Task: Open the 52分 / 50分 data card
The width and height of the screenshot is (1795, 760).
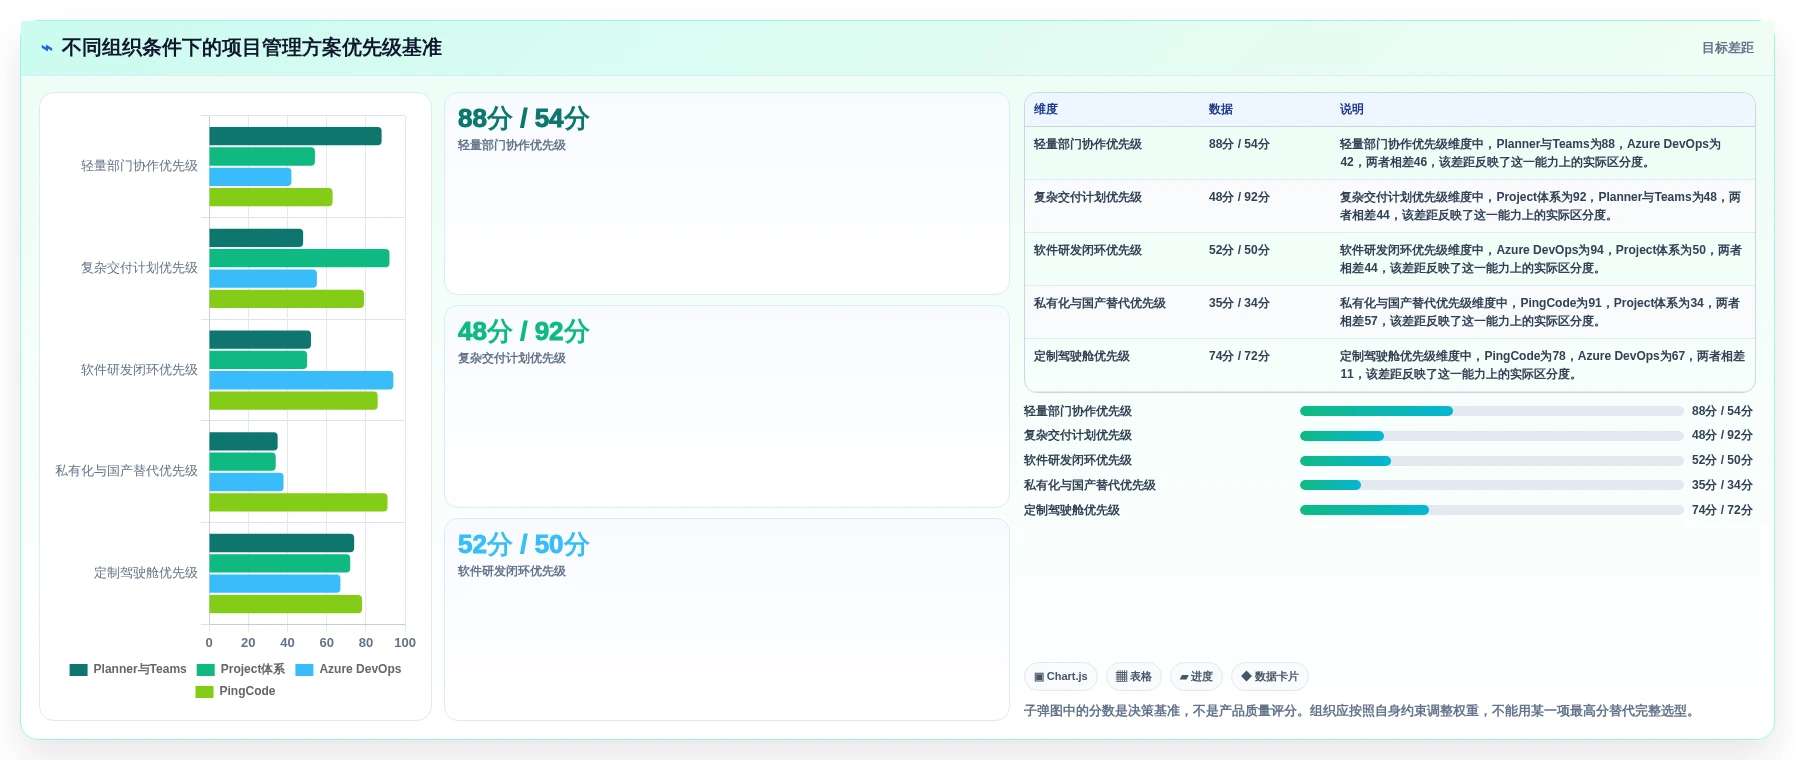Action: [x=726, y=619]
